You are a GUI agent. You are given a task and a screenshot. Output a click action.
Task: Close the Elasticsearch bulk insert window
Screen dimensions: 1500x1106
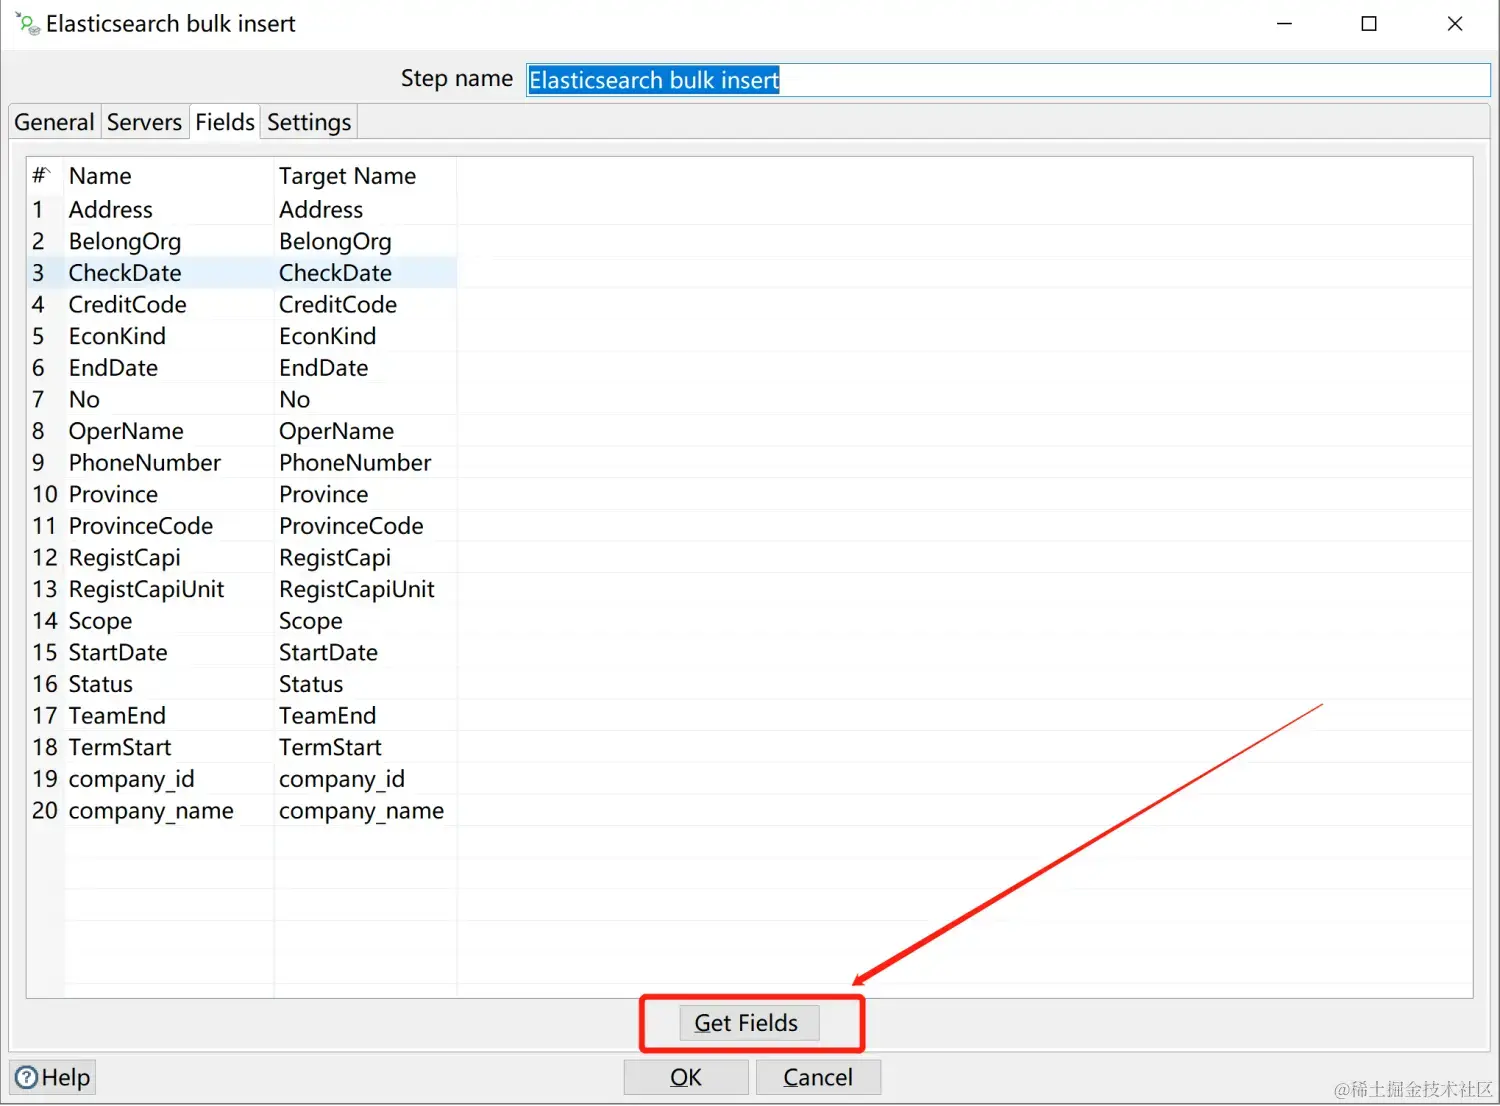pos(1455,23)
